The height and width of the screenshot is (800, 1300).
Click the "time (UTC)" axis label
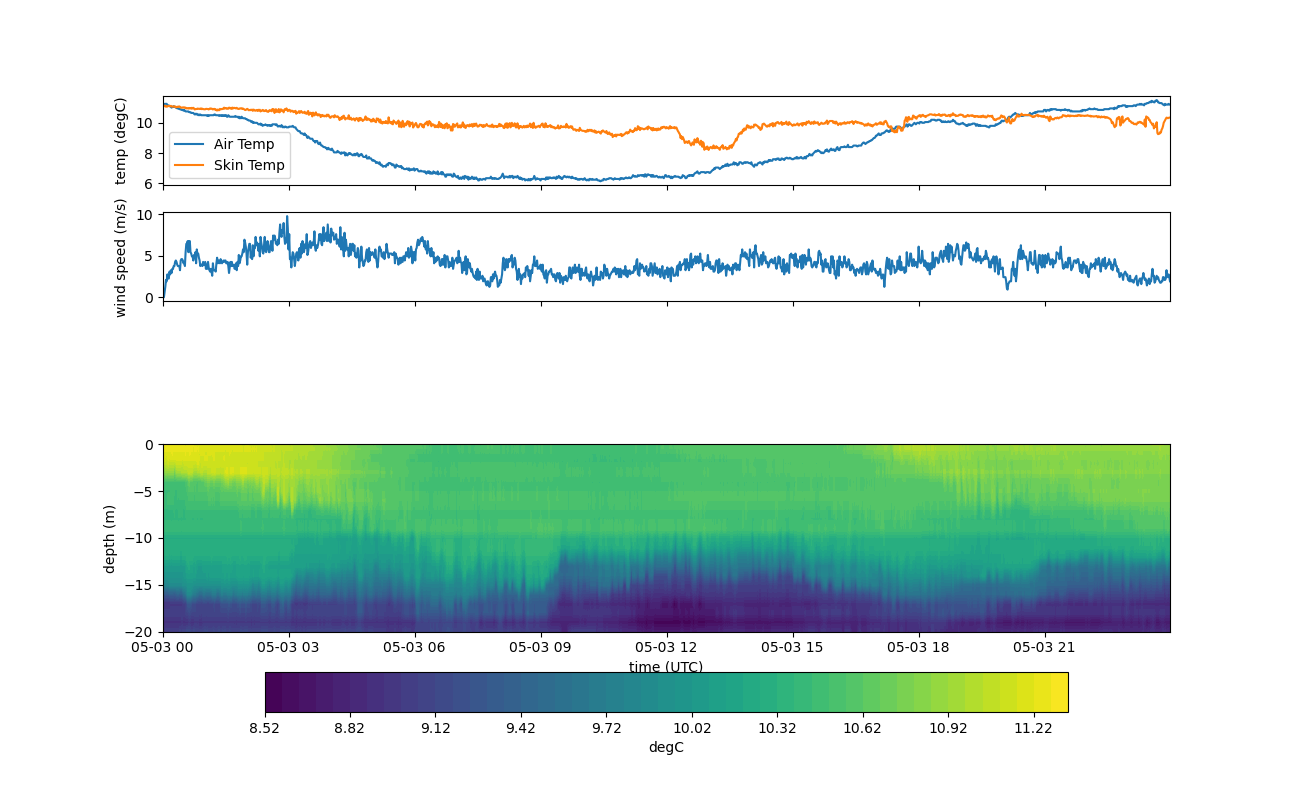[x=666, y=667]
